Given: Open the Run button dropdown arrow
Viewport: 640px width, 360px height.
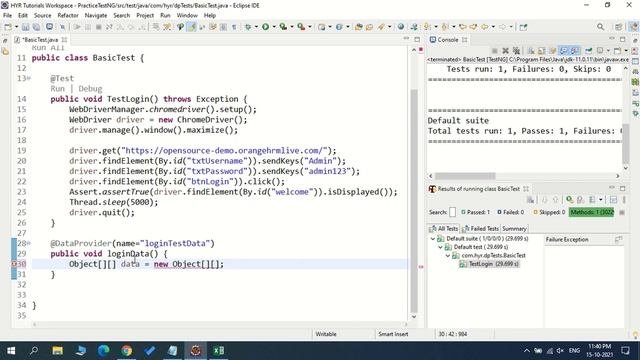Looking at the screenshot, I should point(274,27).
